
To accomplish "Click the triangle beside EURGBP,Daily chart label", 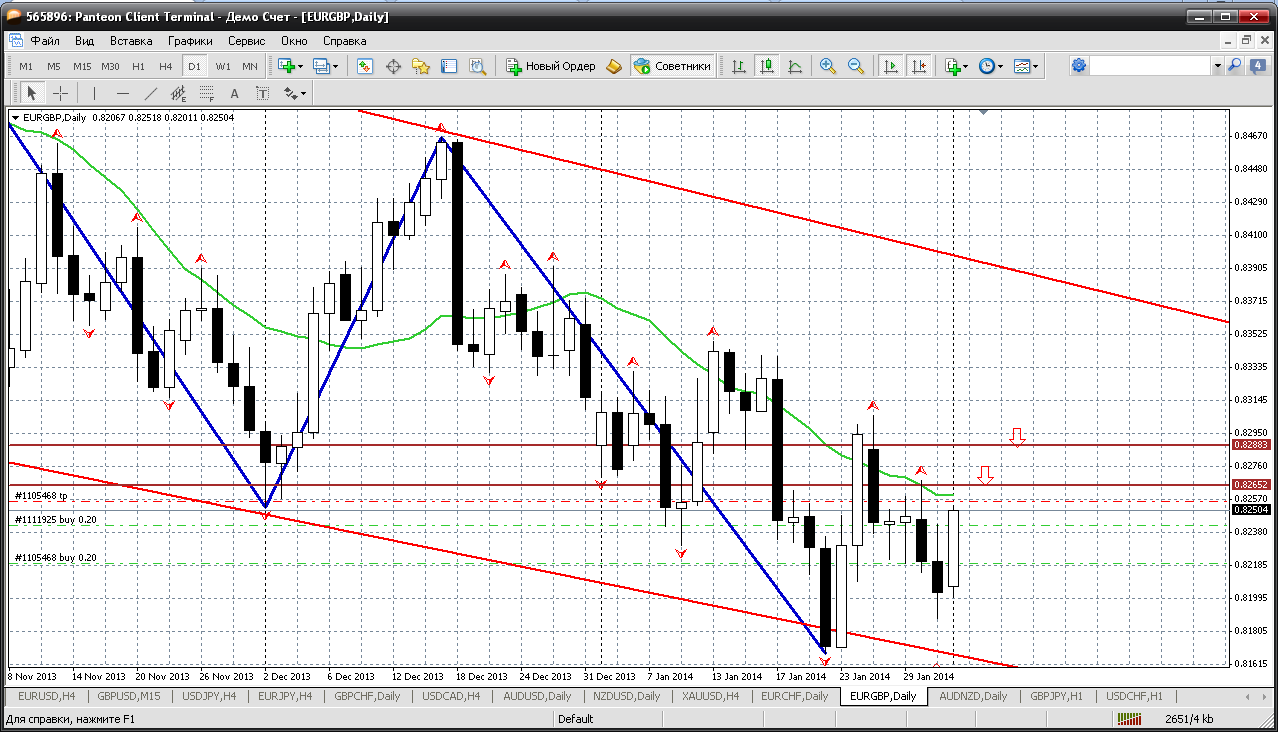I will (x=14, y=118).
